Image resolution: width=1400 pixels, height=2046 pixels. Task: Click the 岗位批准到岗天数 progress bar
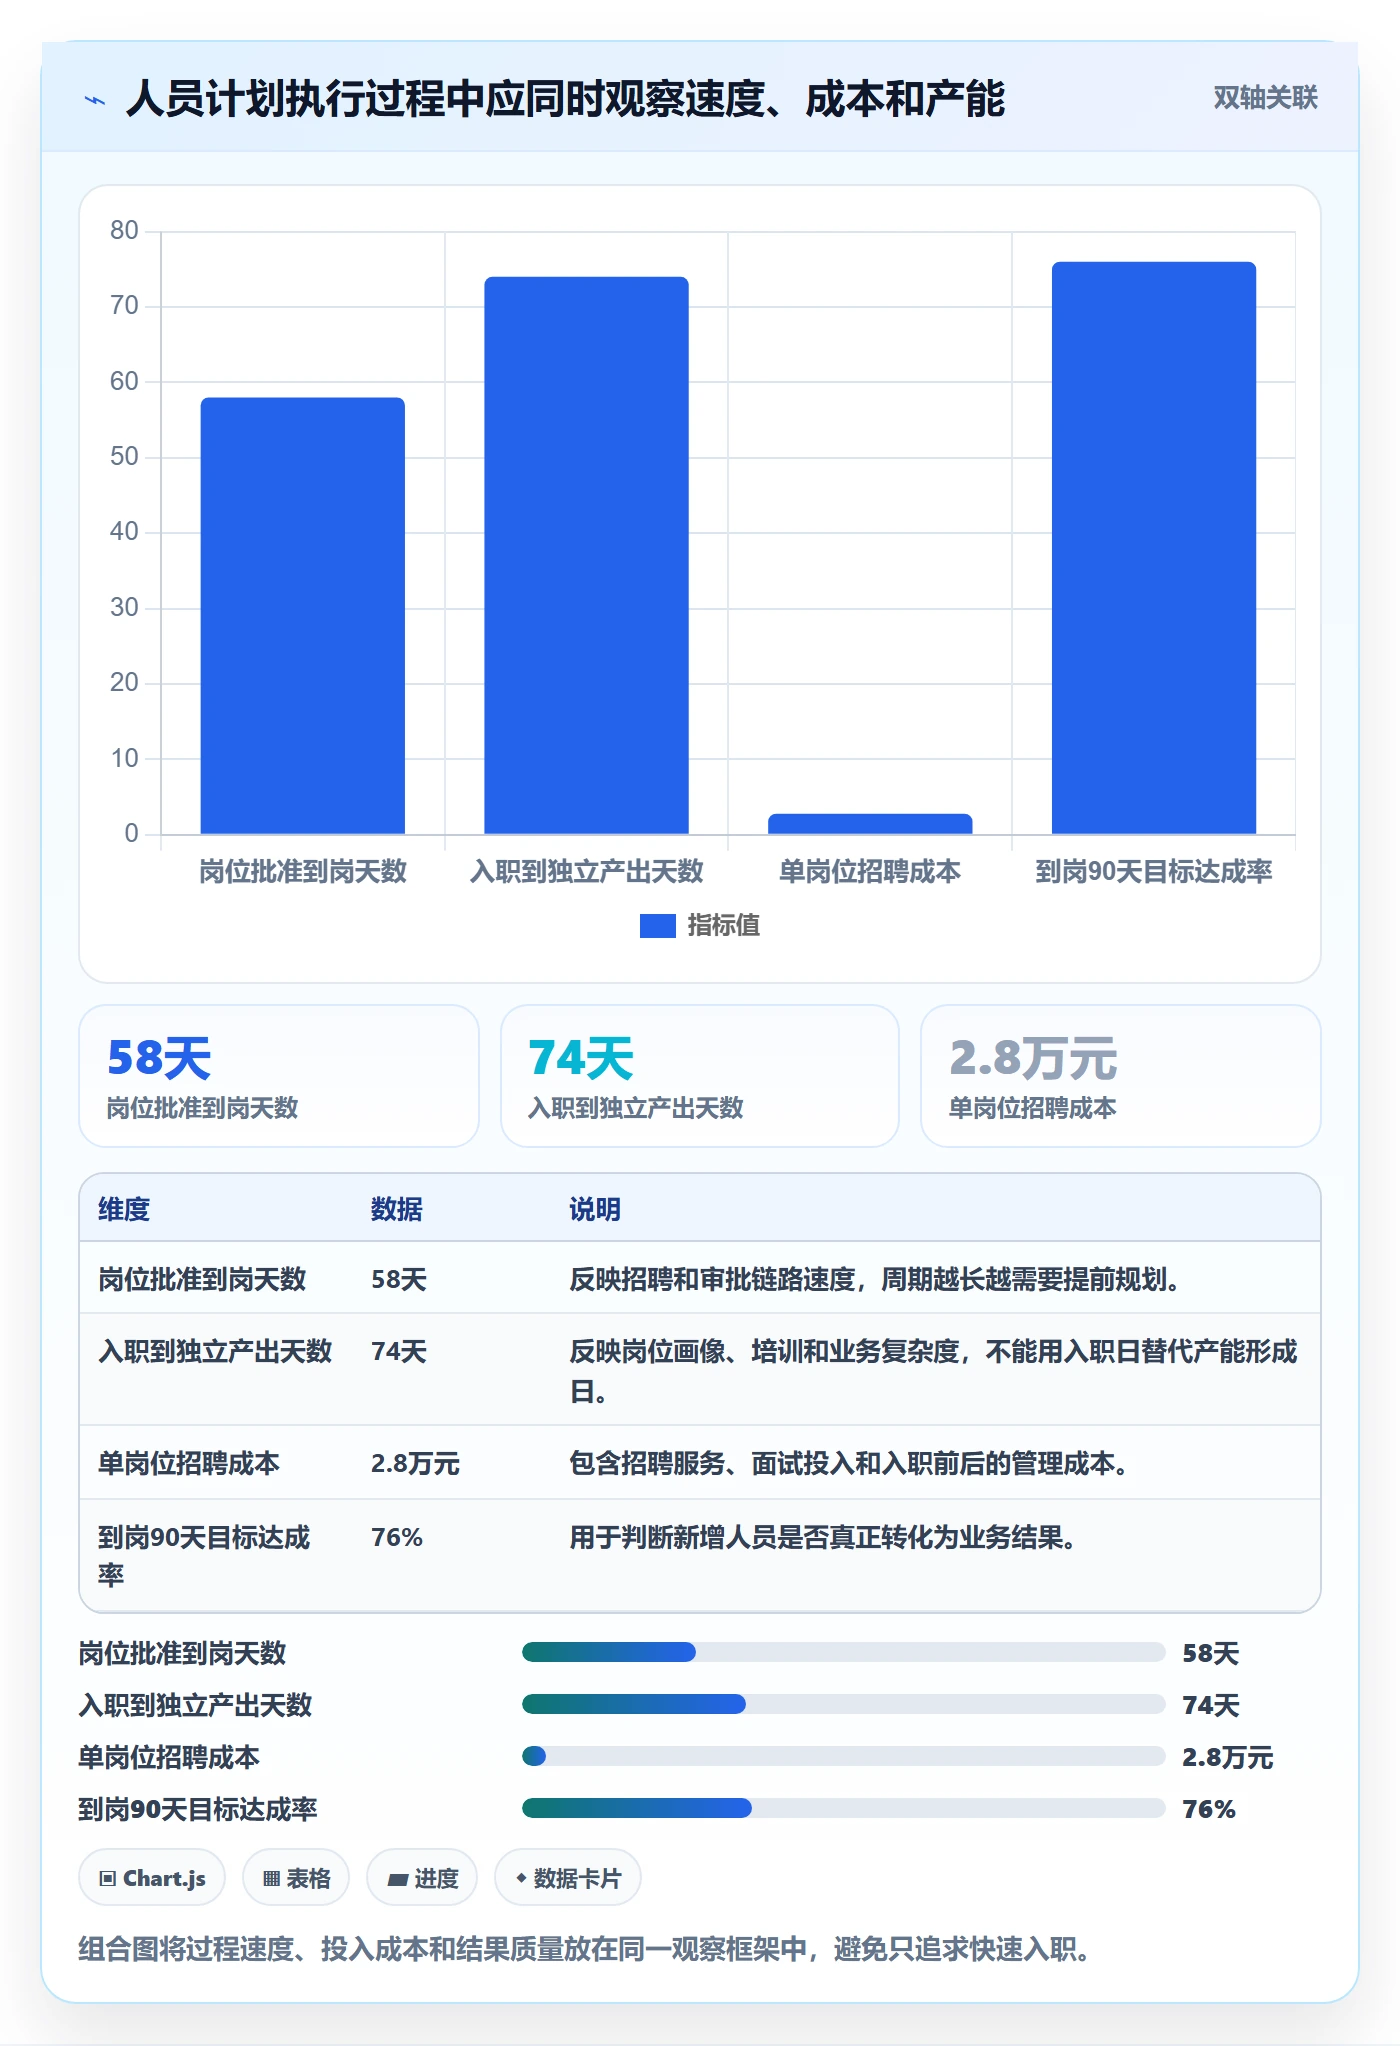844,1652
